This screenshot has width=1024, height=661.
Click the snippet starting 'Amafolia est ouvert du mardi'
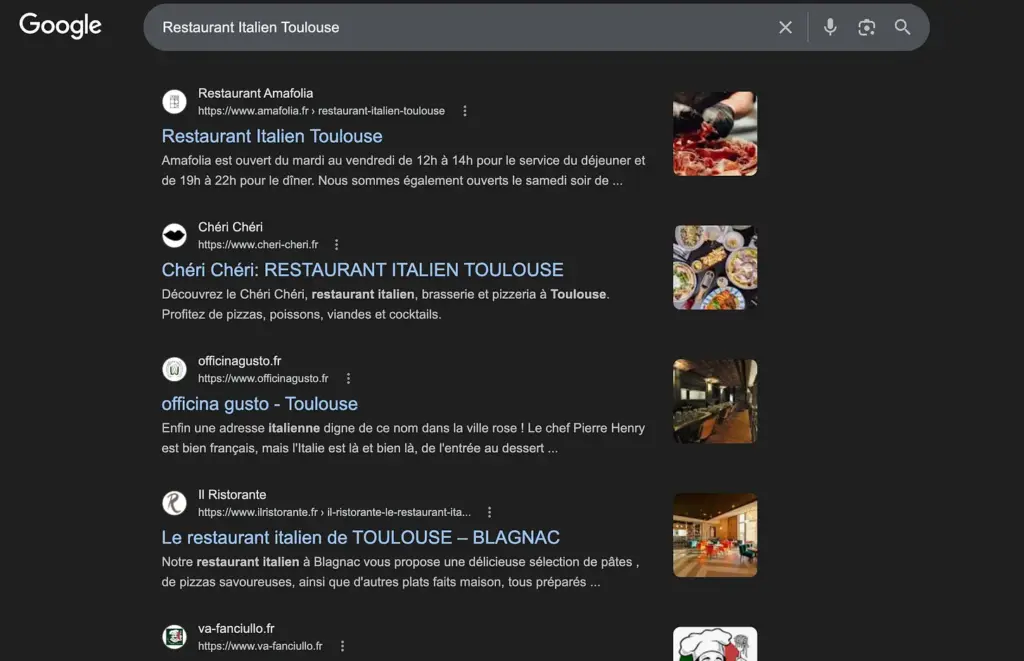[403, 170]
